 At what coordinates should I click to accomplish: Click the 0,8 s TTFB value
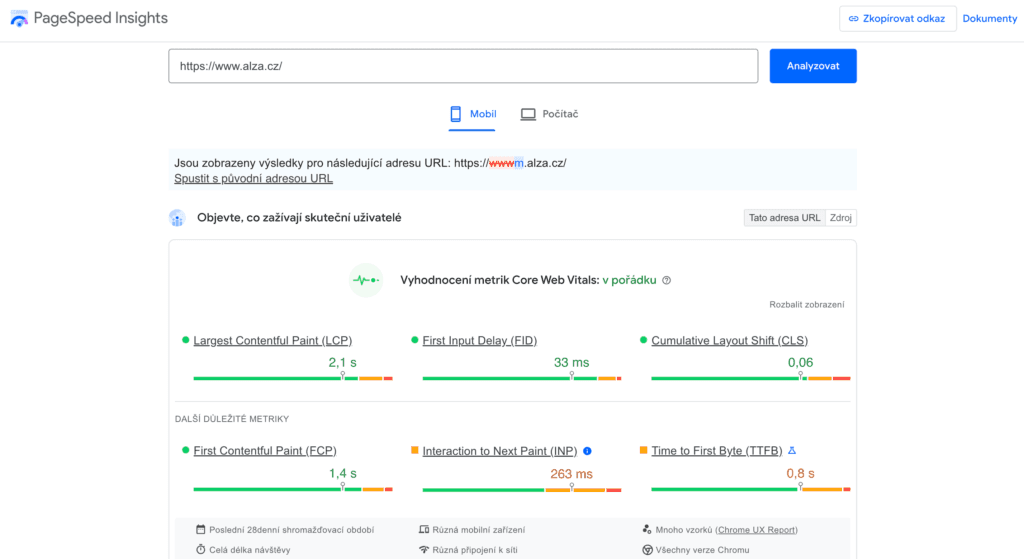coord(800,473)
